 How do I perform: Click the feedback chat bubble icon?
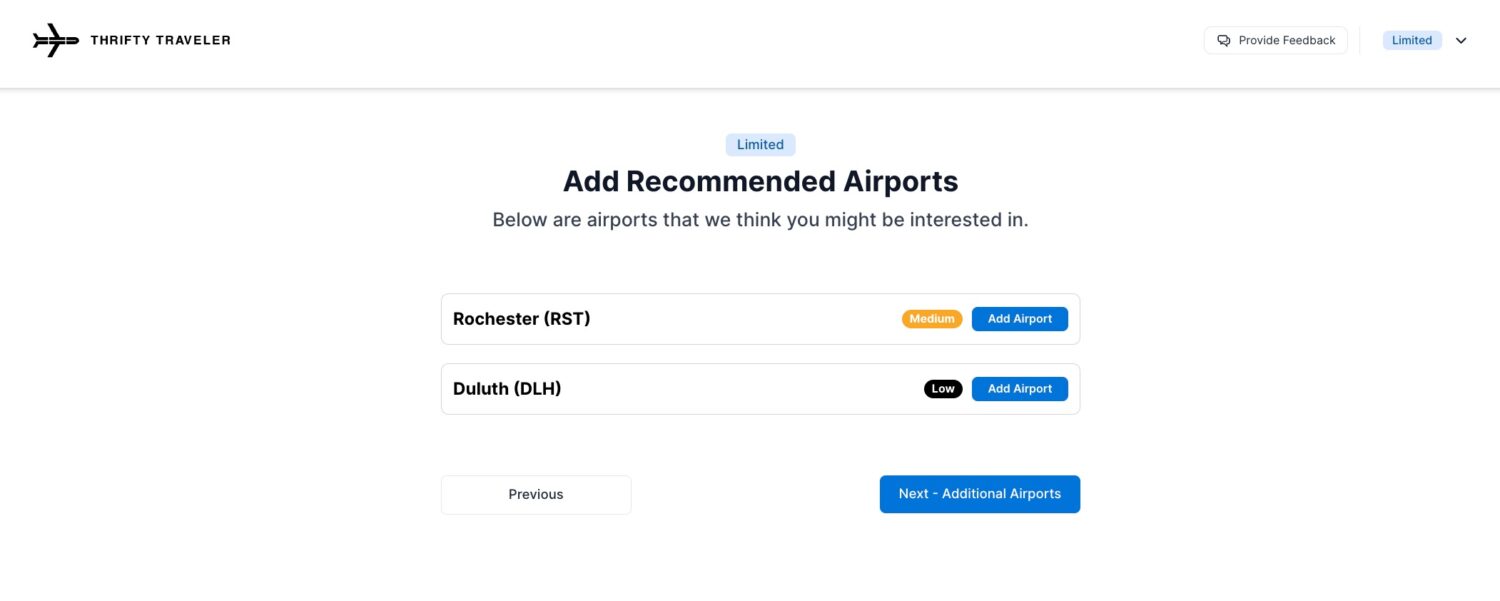pyautogui.click(x=1223, y=40)
